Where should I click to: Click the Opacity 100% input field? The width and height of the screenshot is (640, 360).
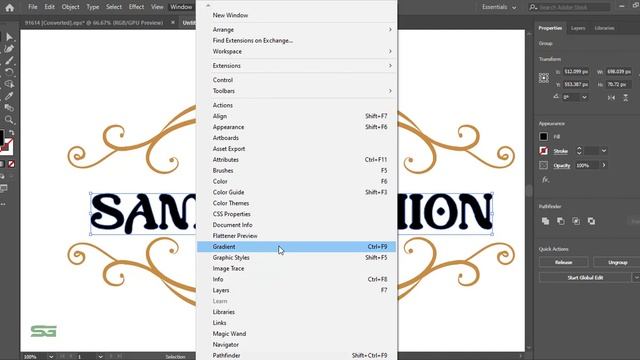587,165
